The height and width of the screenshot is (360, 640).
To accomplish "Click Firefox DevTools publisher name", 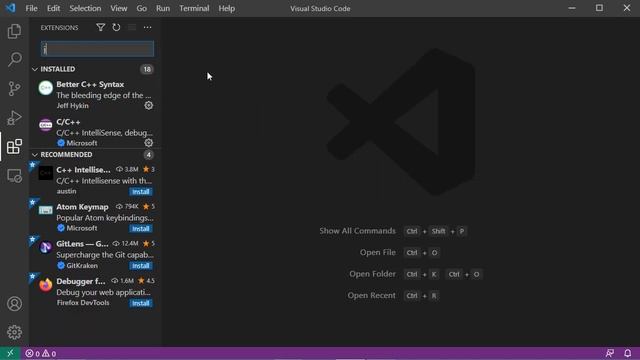I will click(83, 303).
